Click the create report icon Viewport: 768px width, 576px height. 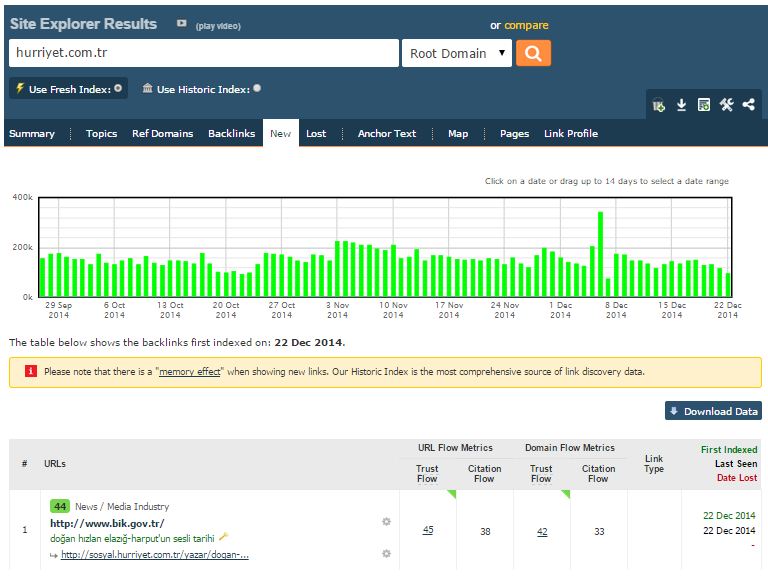pyautogui.click(x=703, y=105)
